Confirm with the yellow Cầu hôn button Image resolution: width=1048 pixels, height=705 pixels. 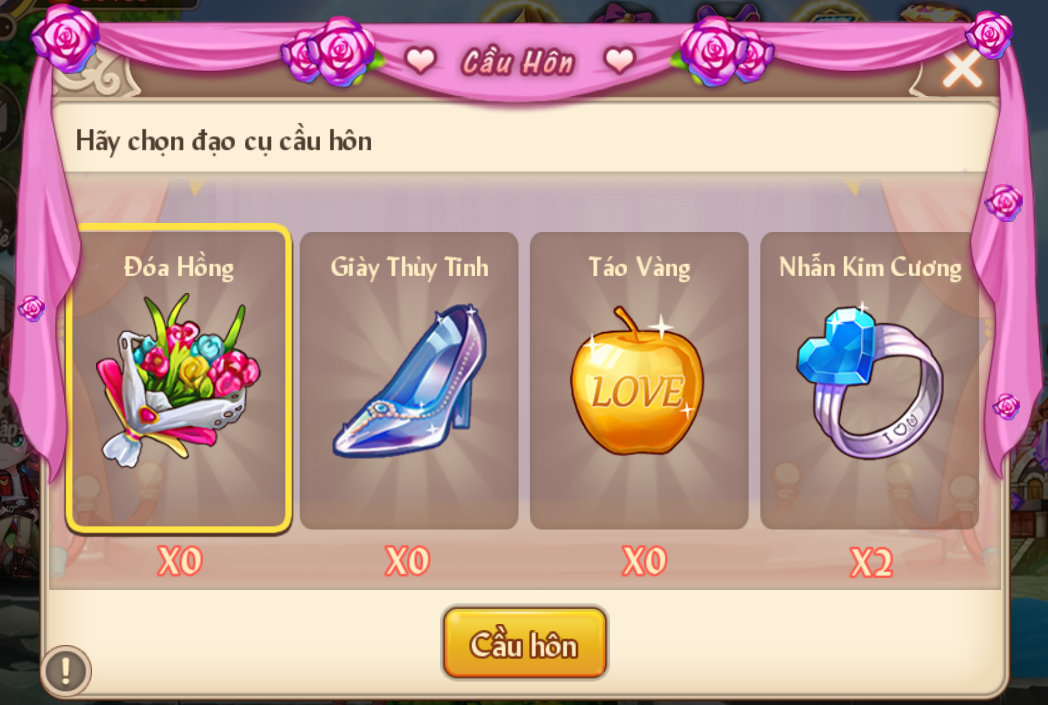click(525, 643)
